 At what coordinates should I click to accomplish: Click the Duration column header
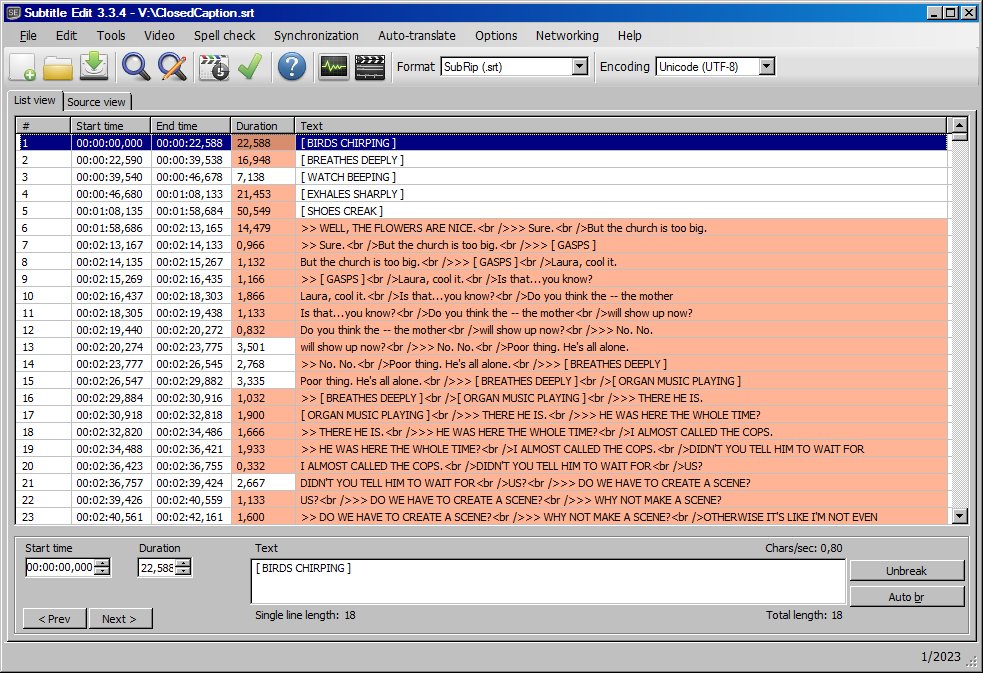click(x=263, y=126)
